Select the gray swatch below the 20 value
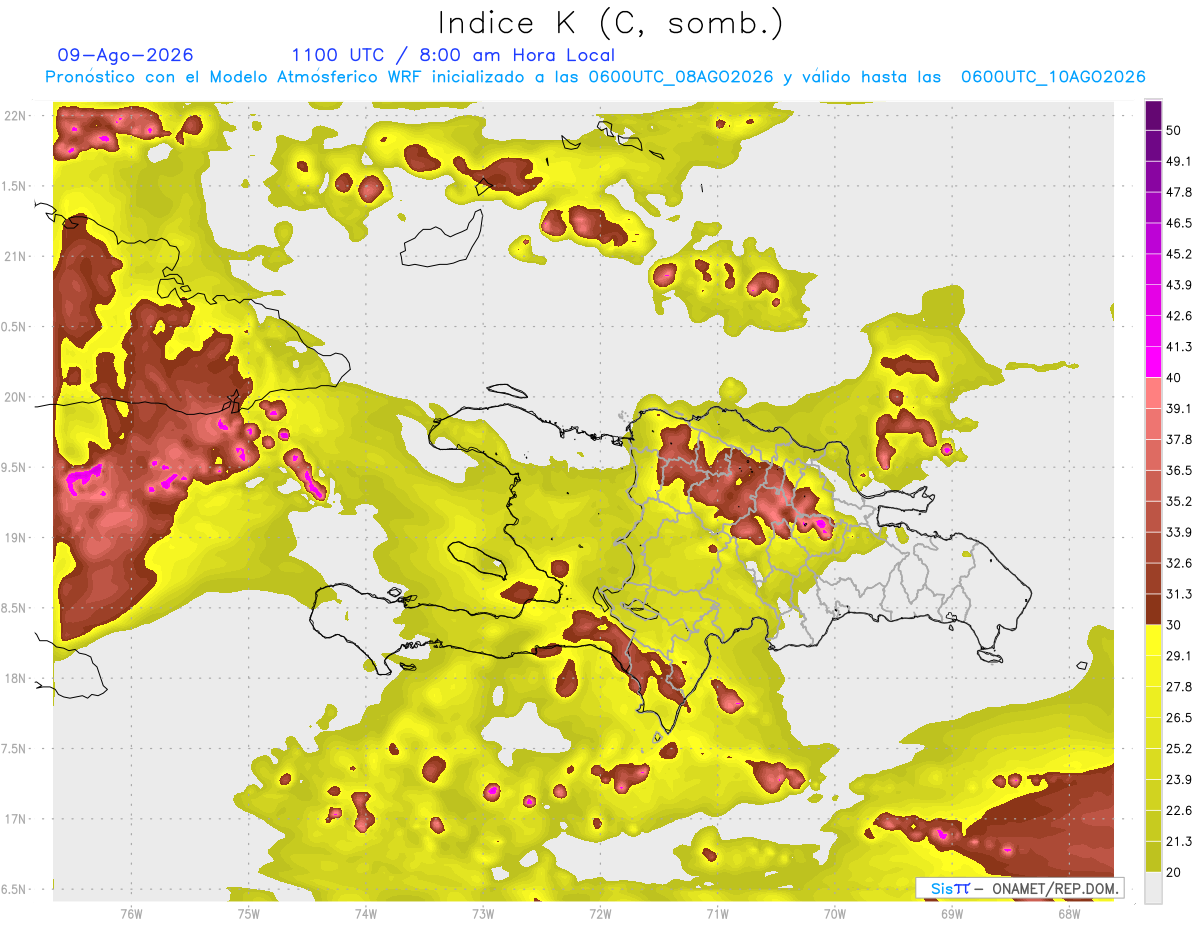Screen dimensions: 1200x927 point(1154,888)
